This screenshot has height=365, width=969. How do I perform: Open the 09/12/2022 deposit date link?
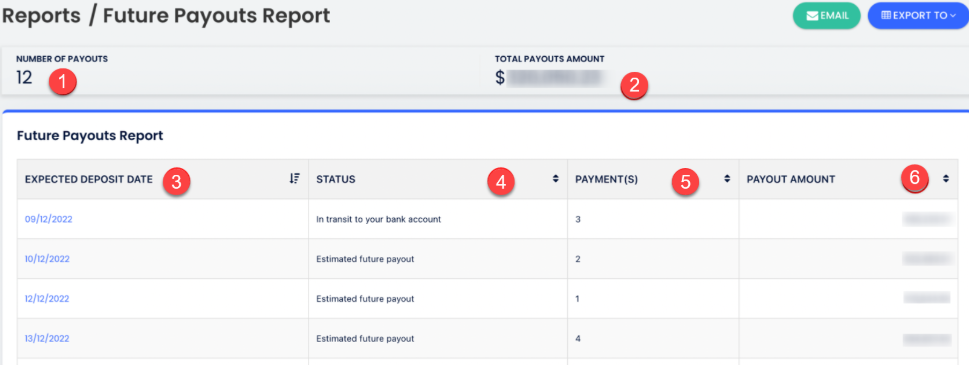[48, 219]
